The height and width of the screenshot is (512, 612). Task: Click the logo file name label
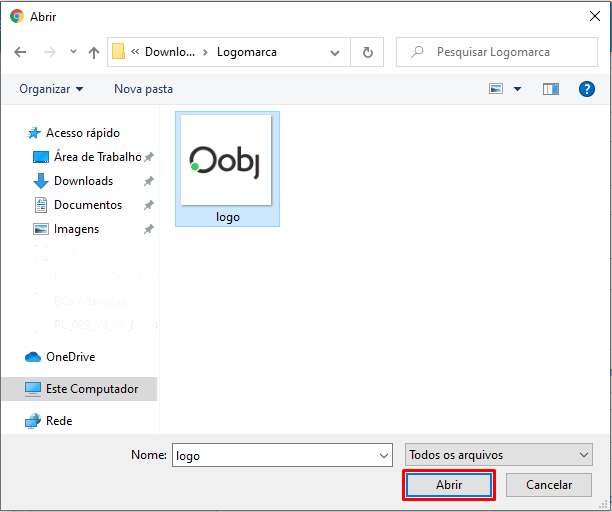[x=228, y=217]
